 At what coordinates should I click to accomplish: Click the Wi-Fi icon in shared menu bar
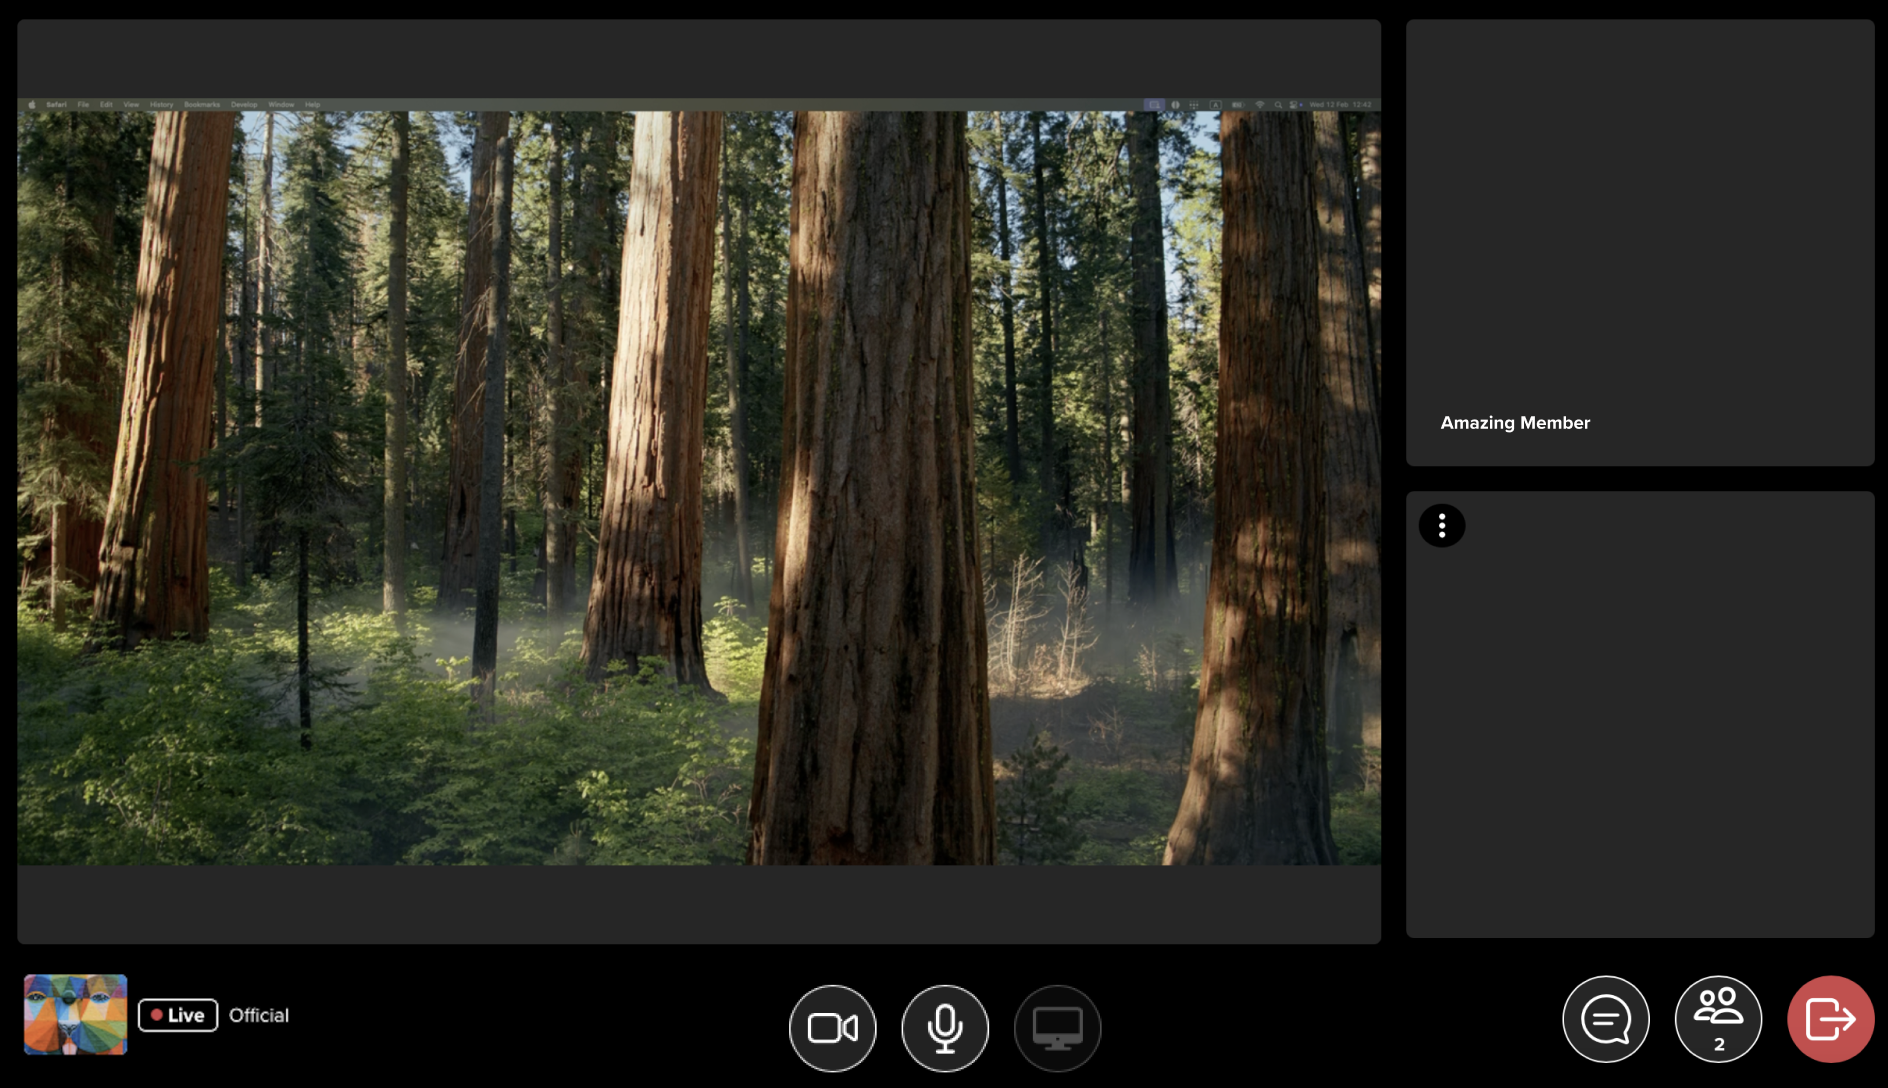coord(1260,105)
